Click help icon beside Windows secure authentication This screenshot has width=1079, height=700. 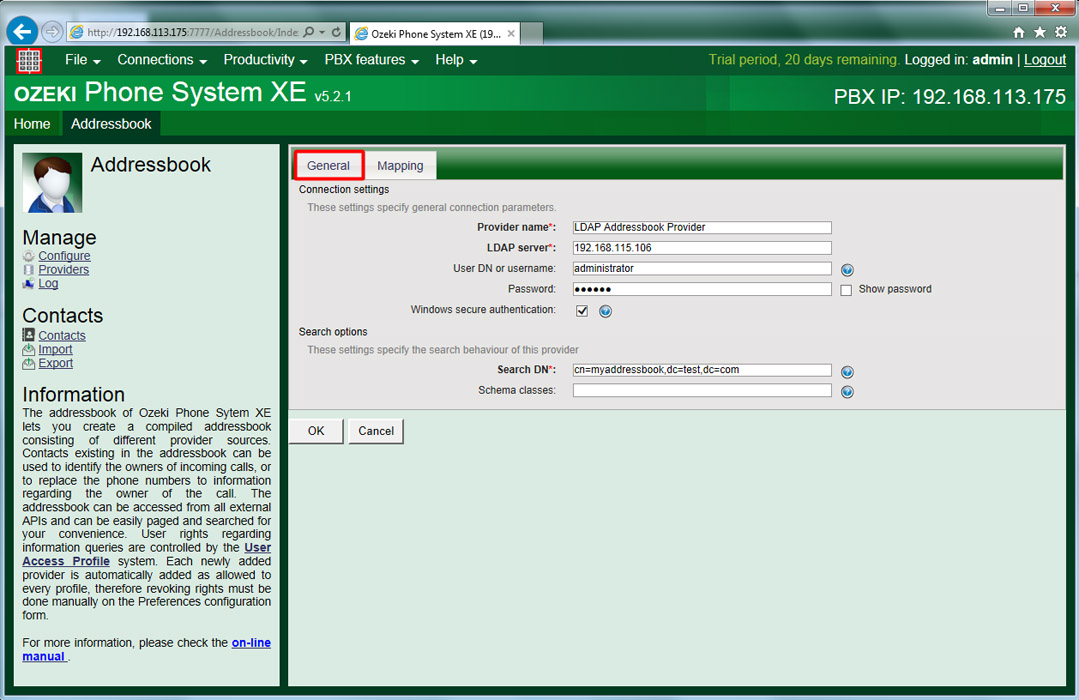(605, 311)
